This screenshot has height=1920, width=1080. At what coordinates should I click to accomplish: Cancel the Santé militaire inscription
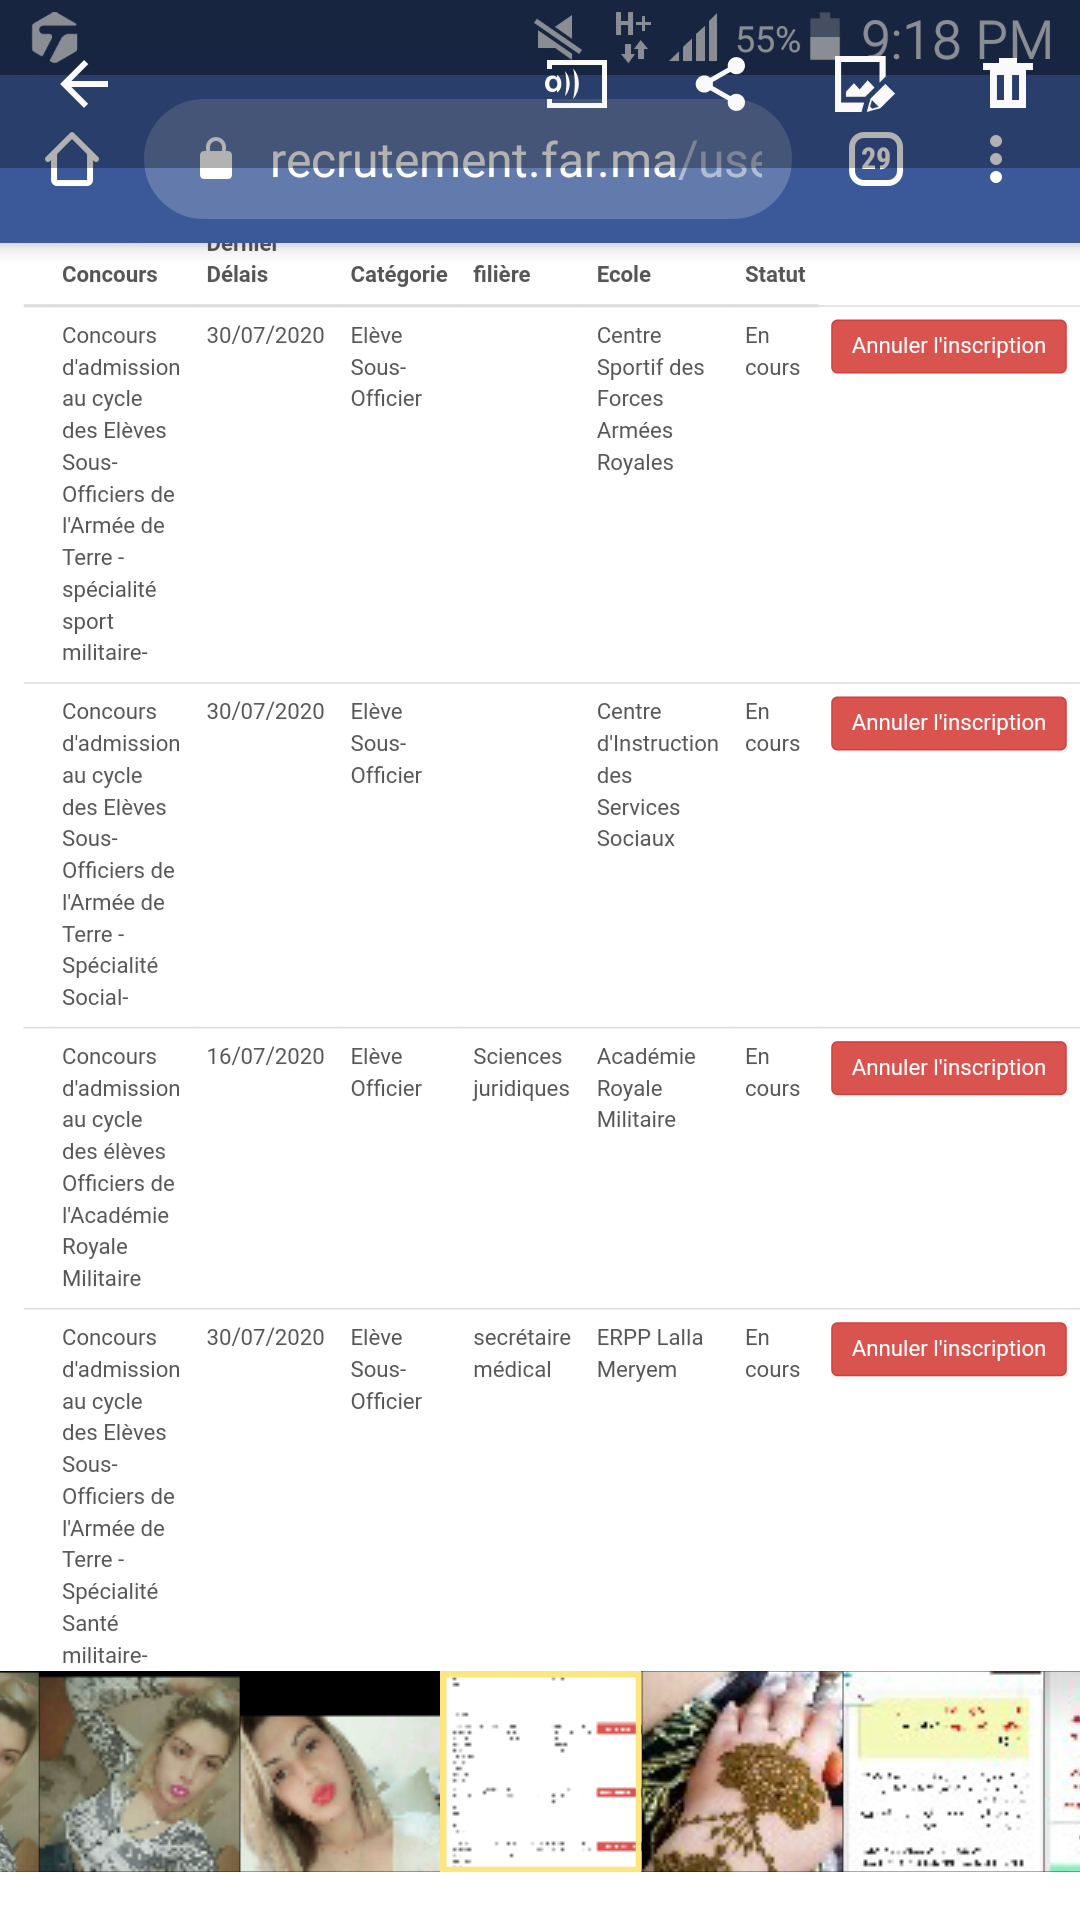click(x=948, y=1349)
